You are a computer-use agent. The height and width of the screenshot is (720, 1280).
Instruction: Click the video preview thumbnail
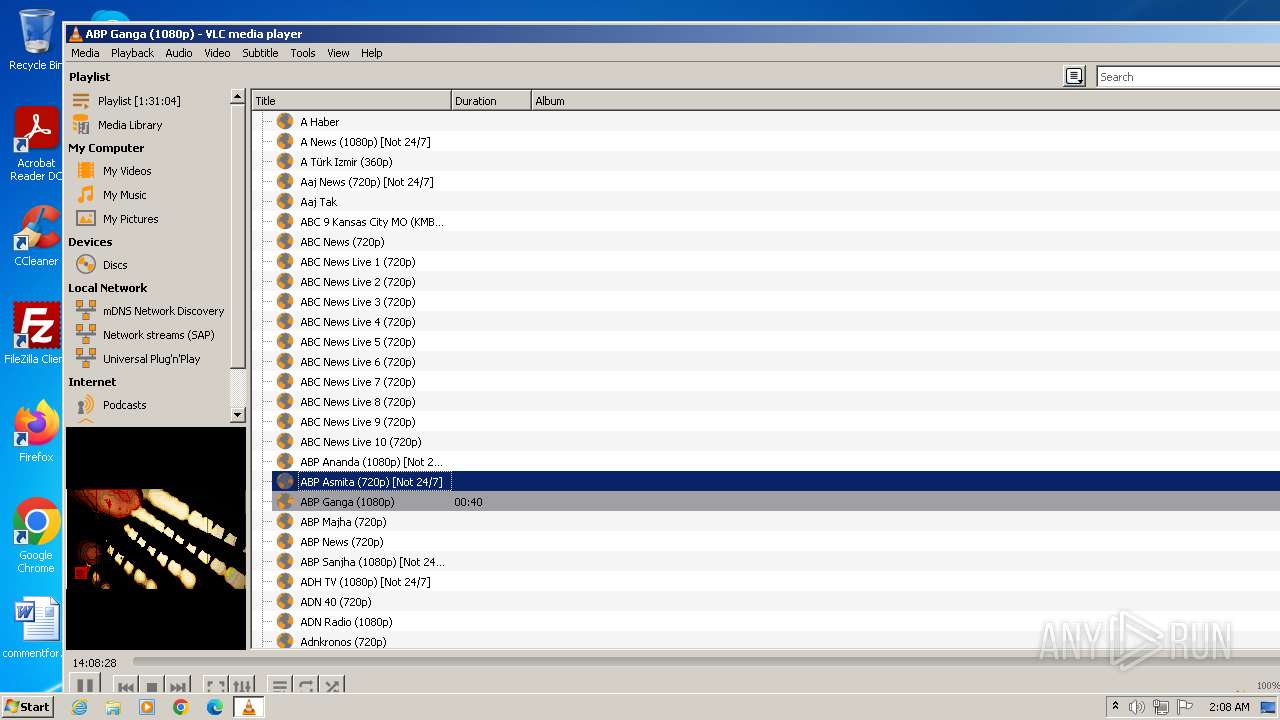156,539
